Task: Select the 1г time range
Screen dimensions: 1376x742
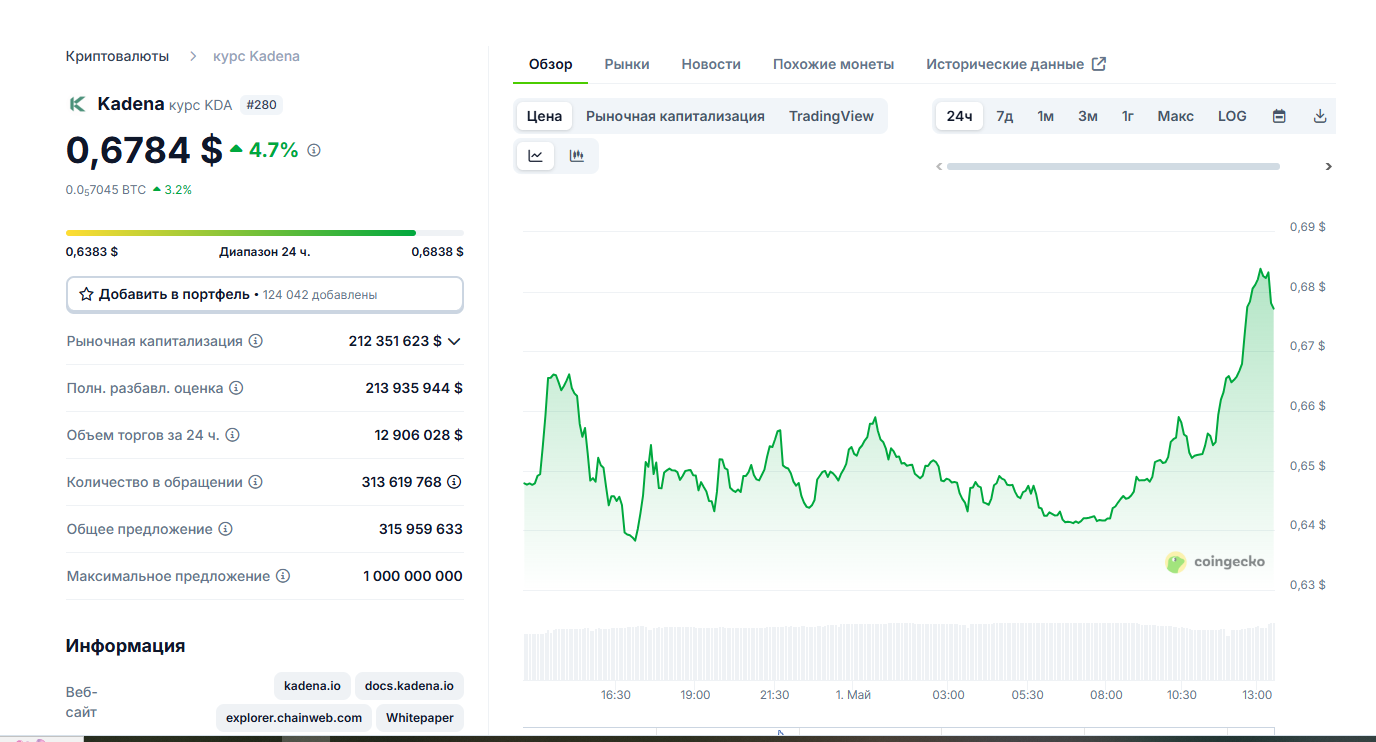Action: point(1128,116)
